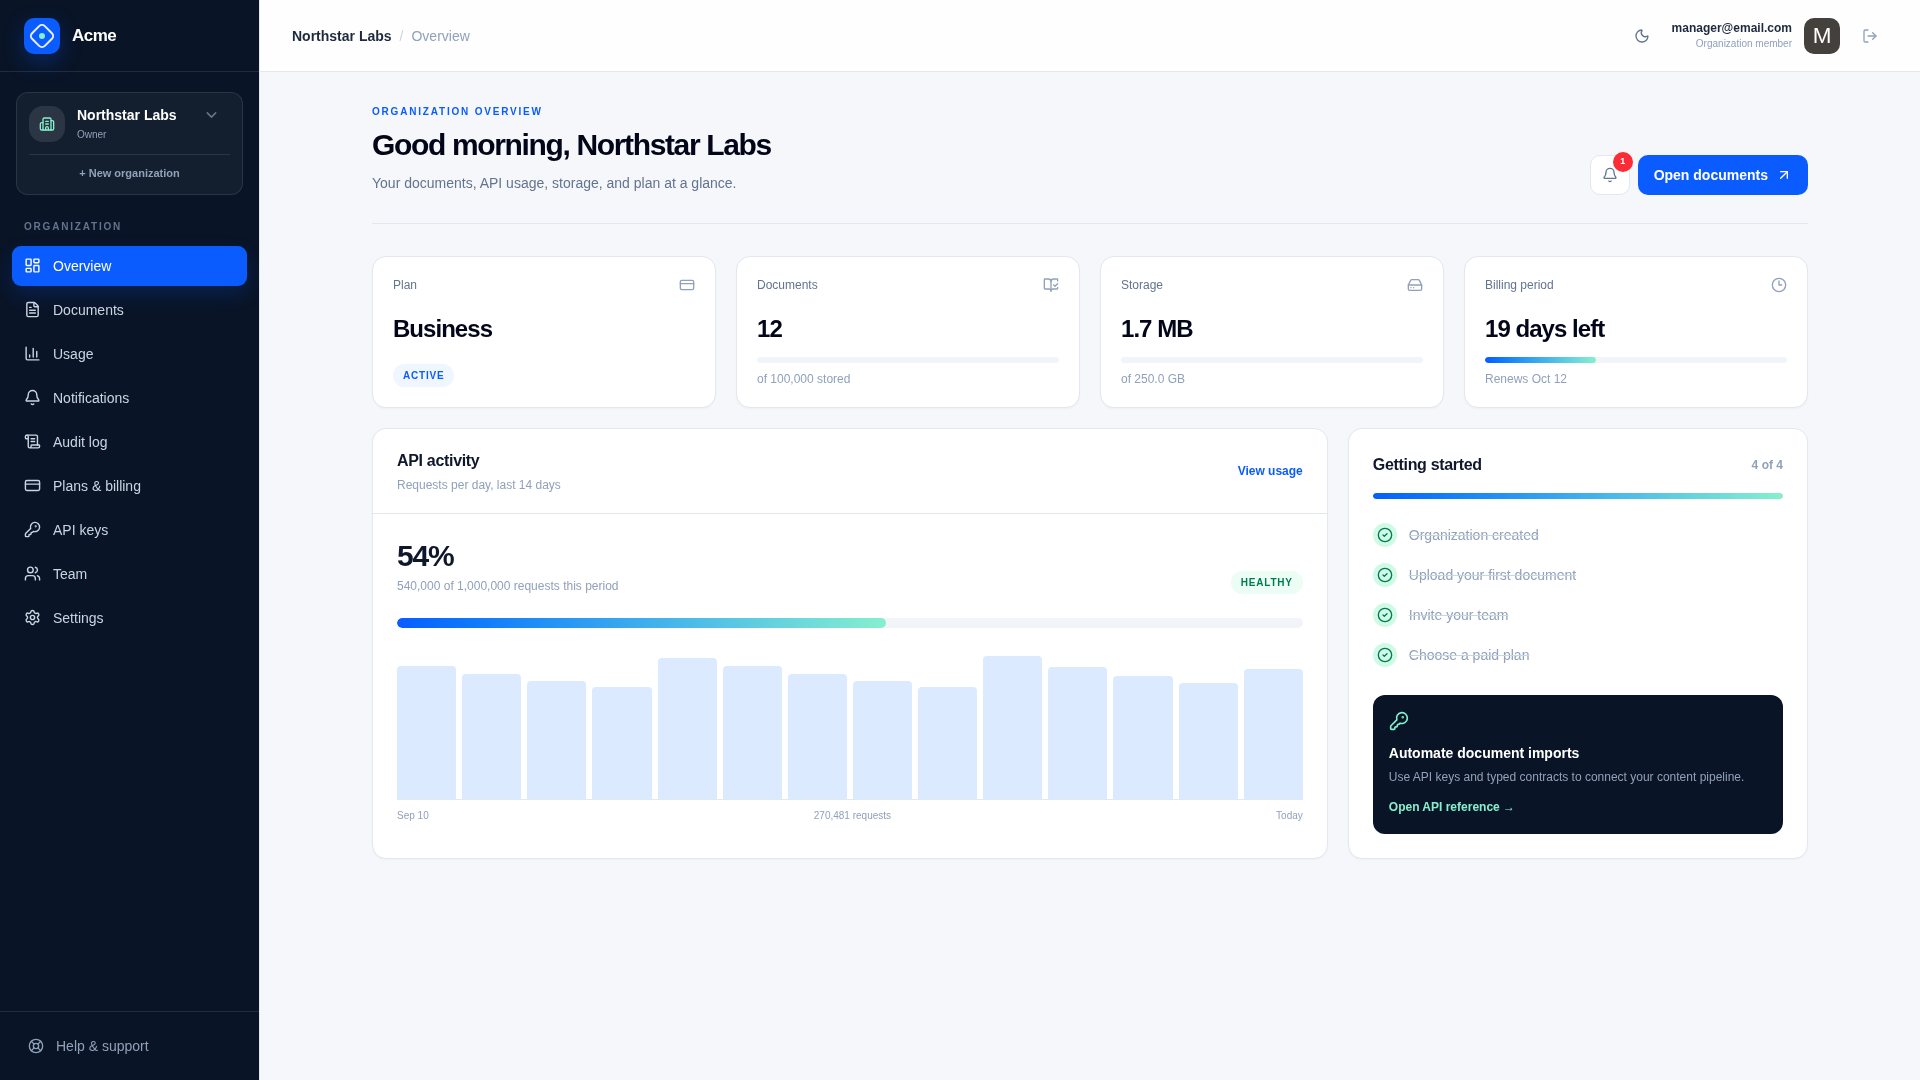1920x1080 pixels.
Task: Click 'of 100,000 stored' text
Action: click(x=803, y=379)
